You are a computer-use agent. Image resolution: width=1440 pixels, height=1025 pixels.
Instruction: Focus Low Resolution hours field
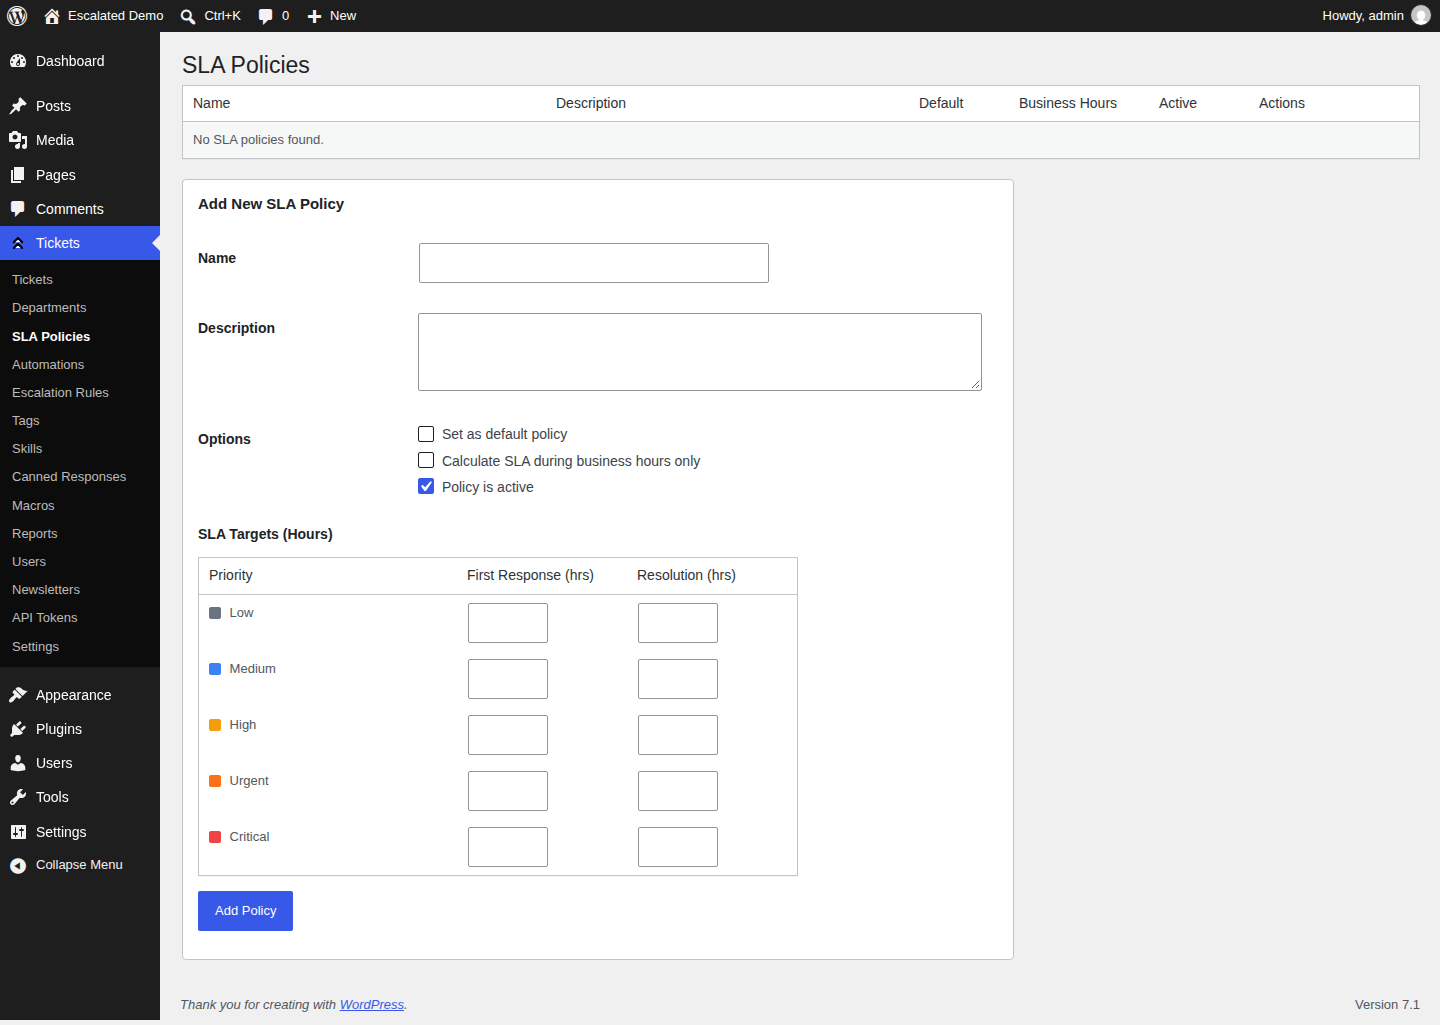(678, 623)
